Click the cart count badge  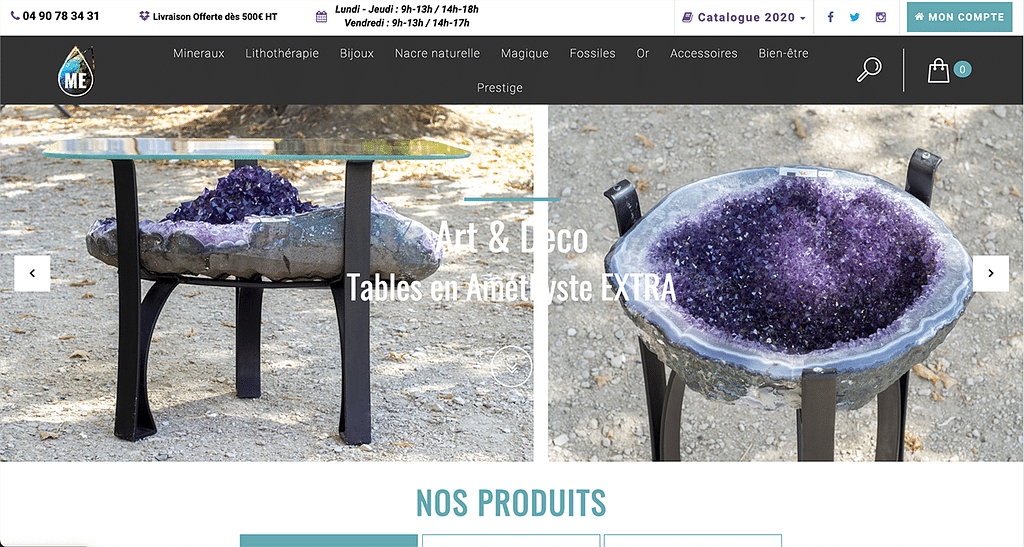(962, 69)
